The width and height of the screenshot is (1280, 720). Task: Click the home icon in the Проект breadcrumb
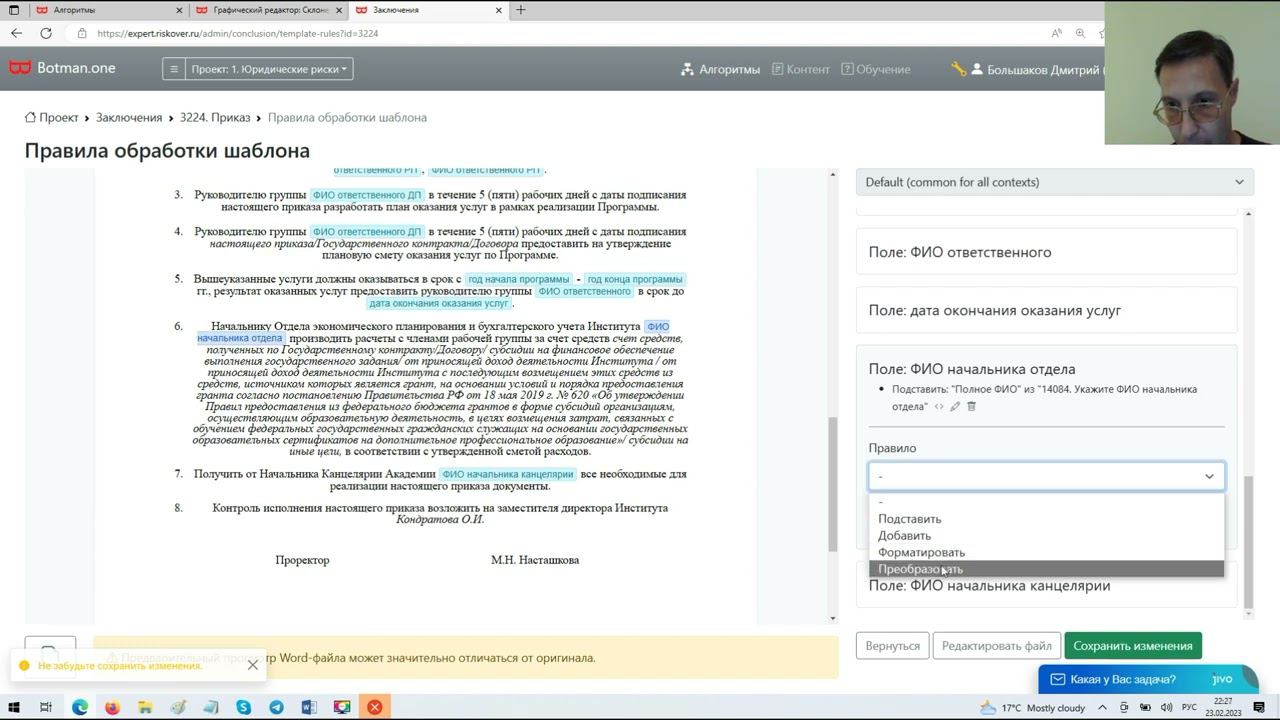click(30, 117)
